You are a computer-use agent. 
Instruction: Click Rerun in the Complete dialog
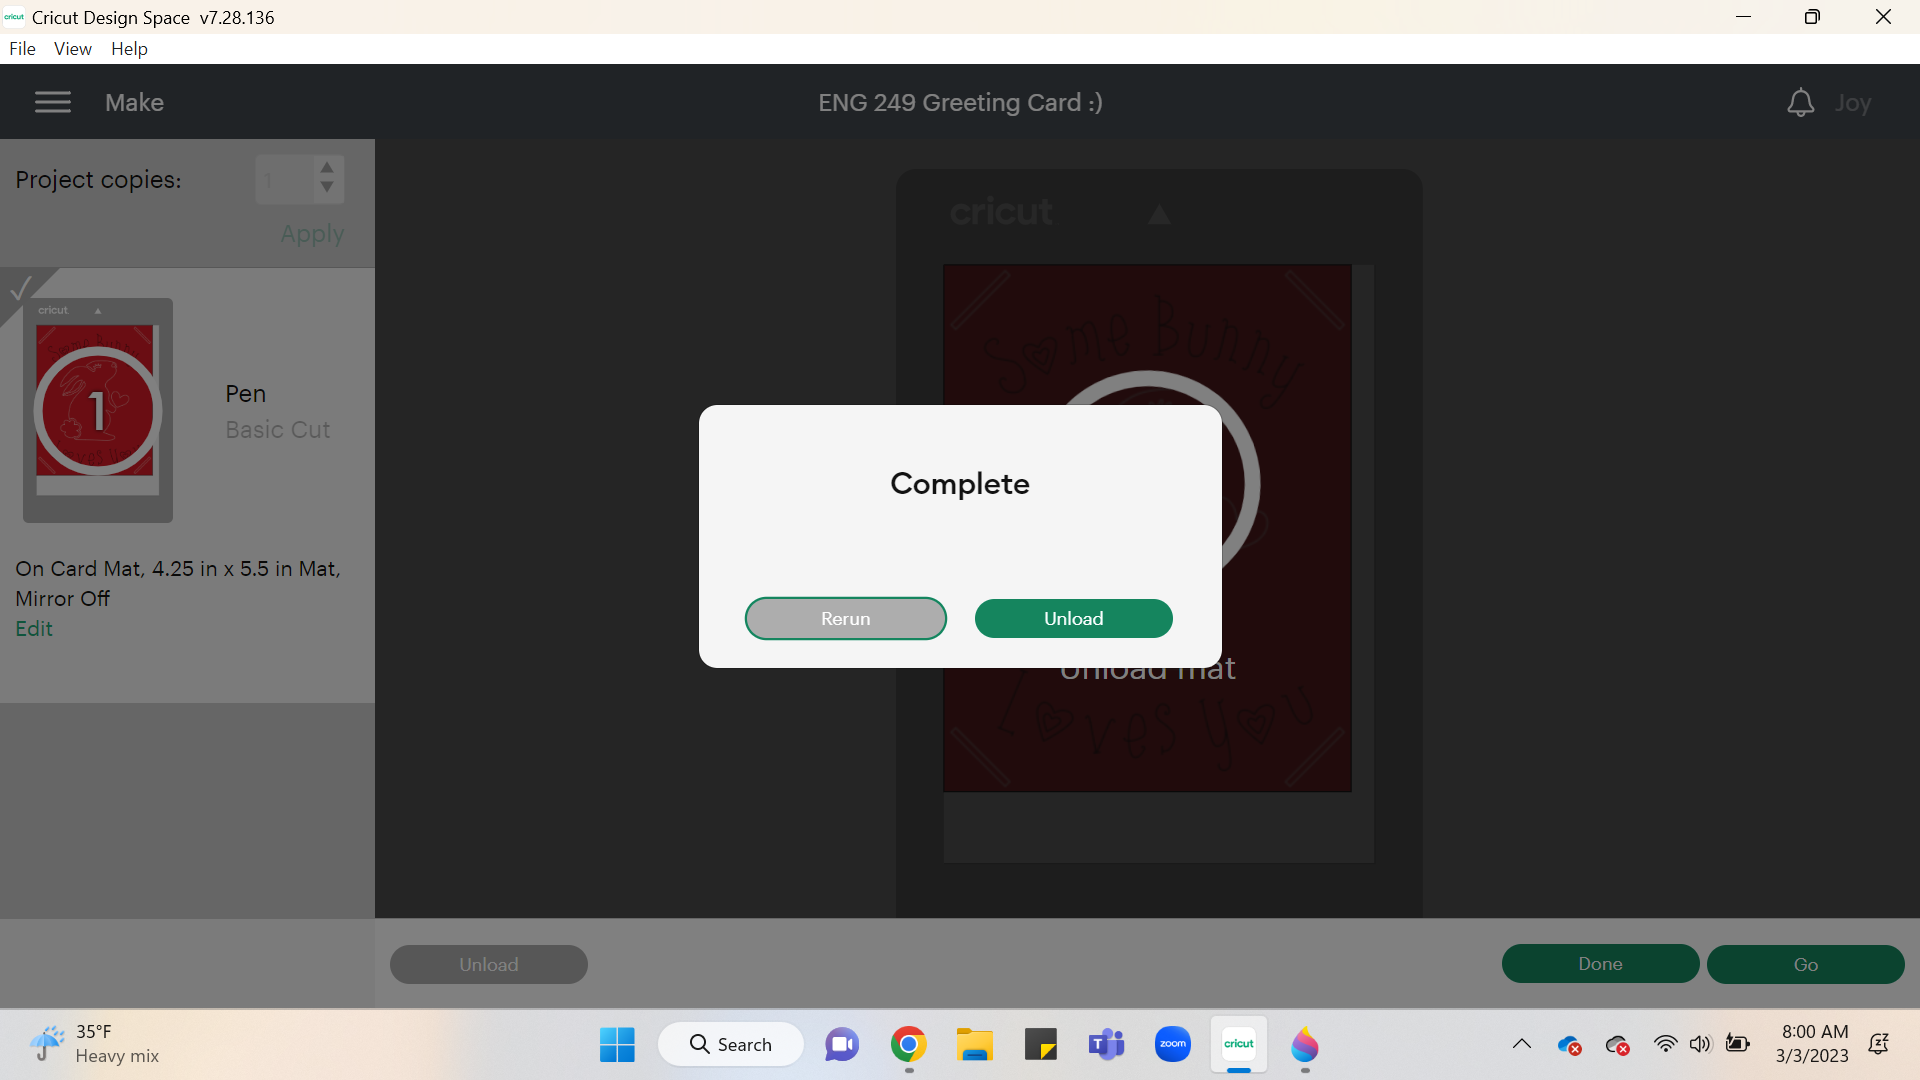(845, 618)
